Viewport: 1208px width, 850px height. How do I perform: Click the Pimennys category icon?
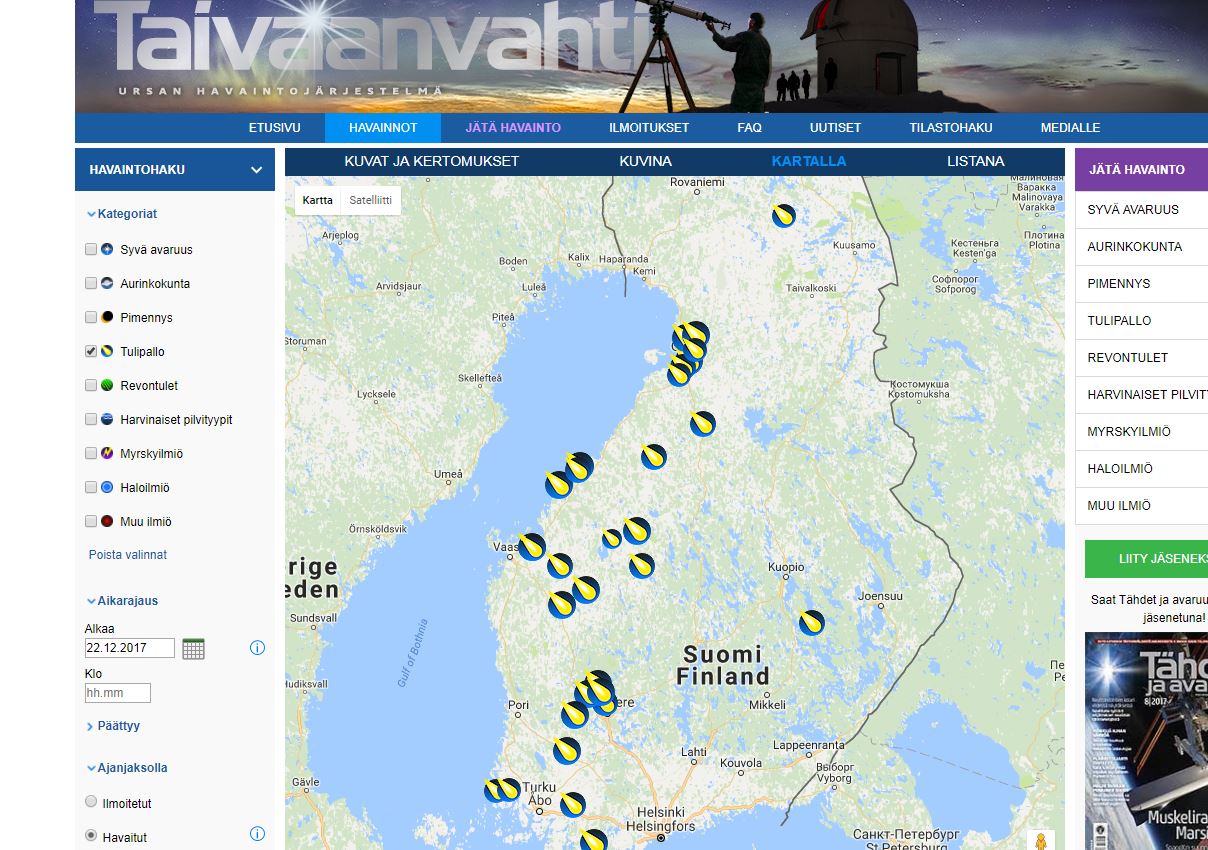click(x=107, y=318)
